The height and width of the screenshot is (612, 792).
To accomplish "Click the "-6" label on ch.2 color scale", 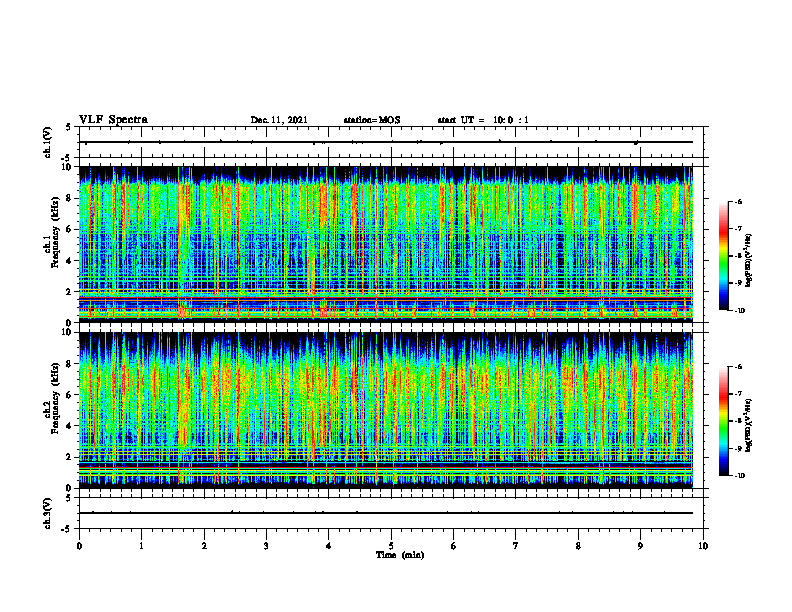I will 738,367.
